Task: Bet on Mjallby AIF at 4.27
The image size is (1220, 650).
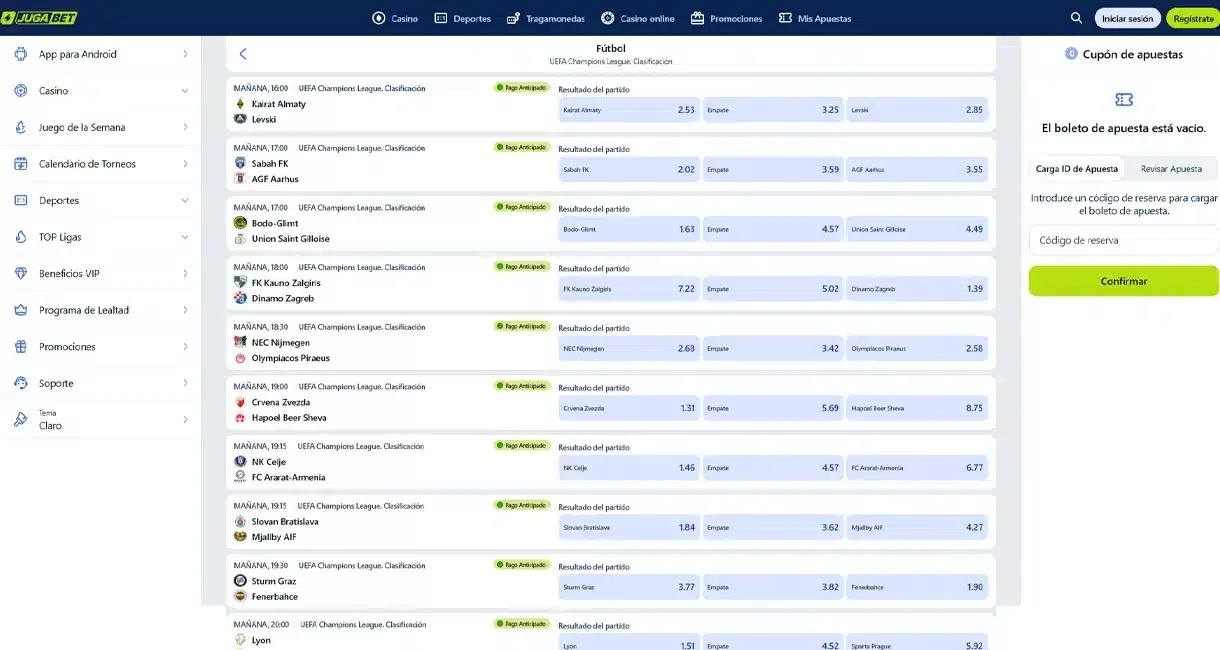Action: tap(917, 527)
